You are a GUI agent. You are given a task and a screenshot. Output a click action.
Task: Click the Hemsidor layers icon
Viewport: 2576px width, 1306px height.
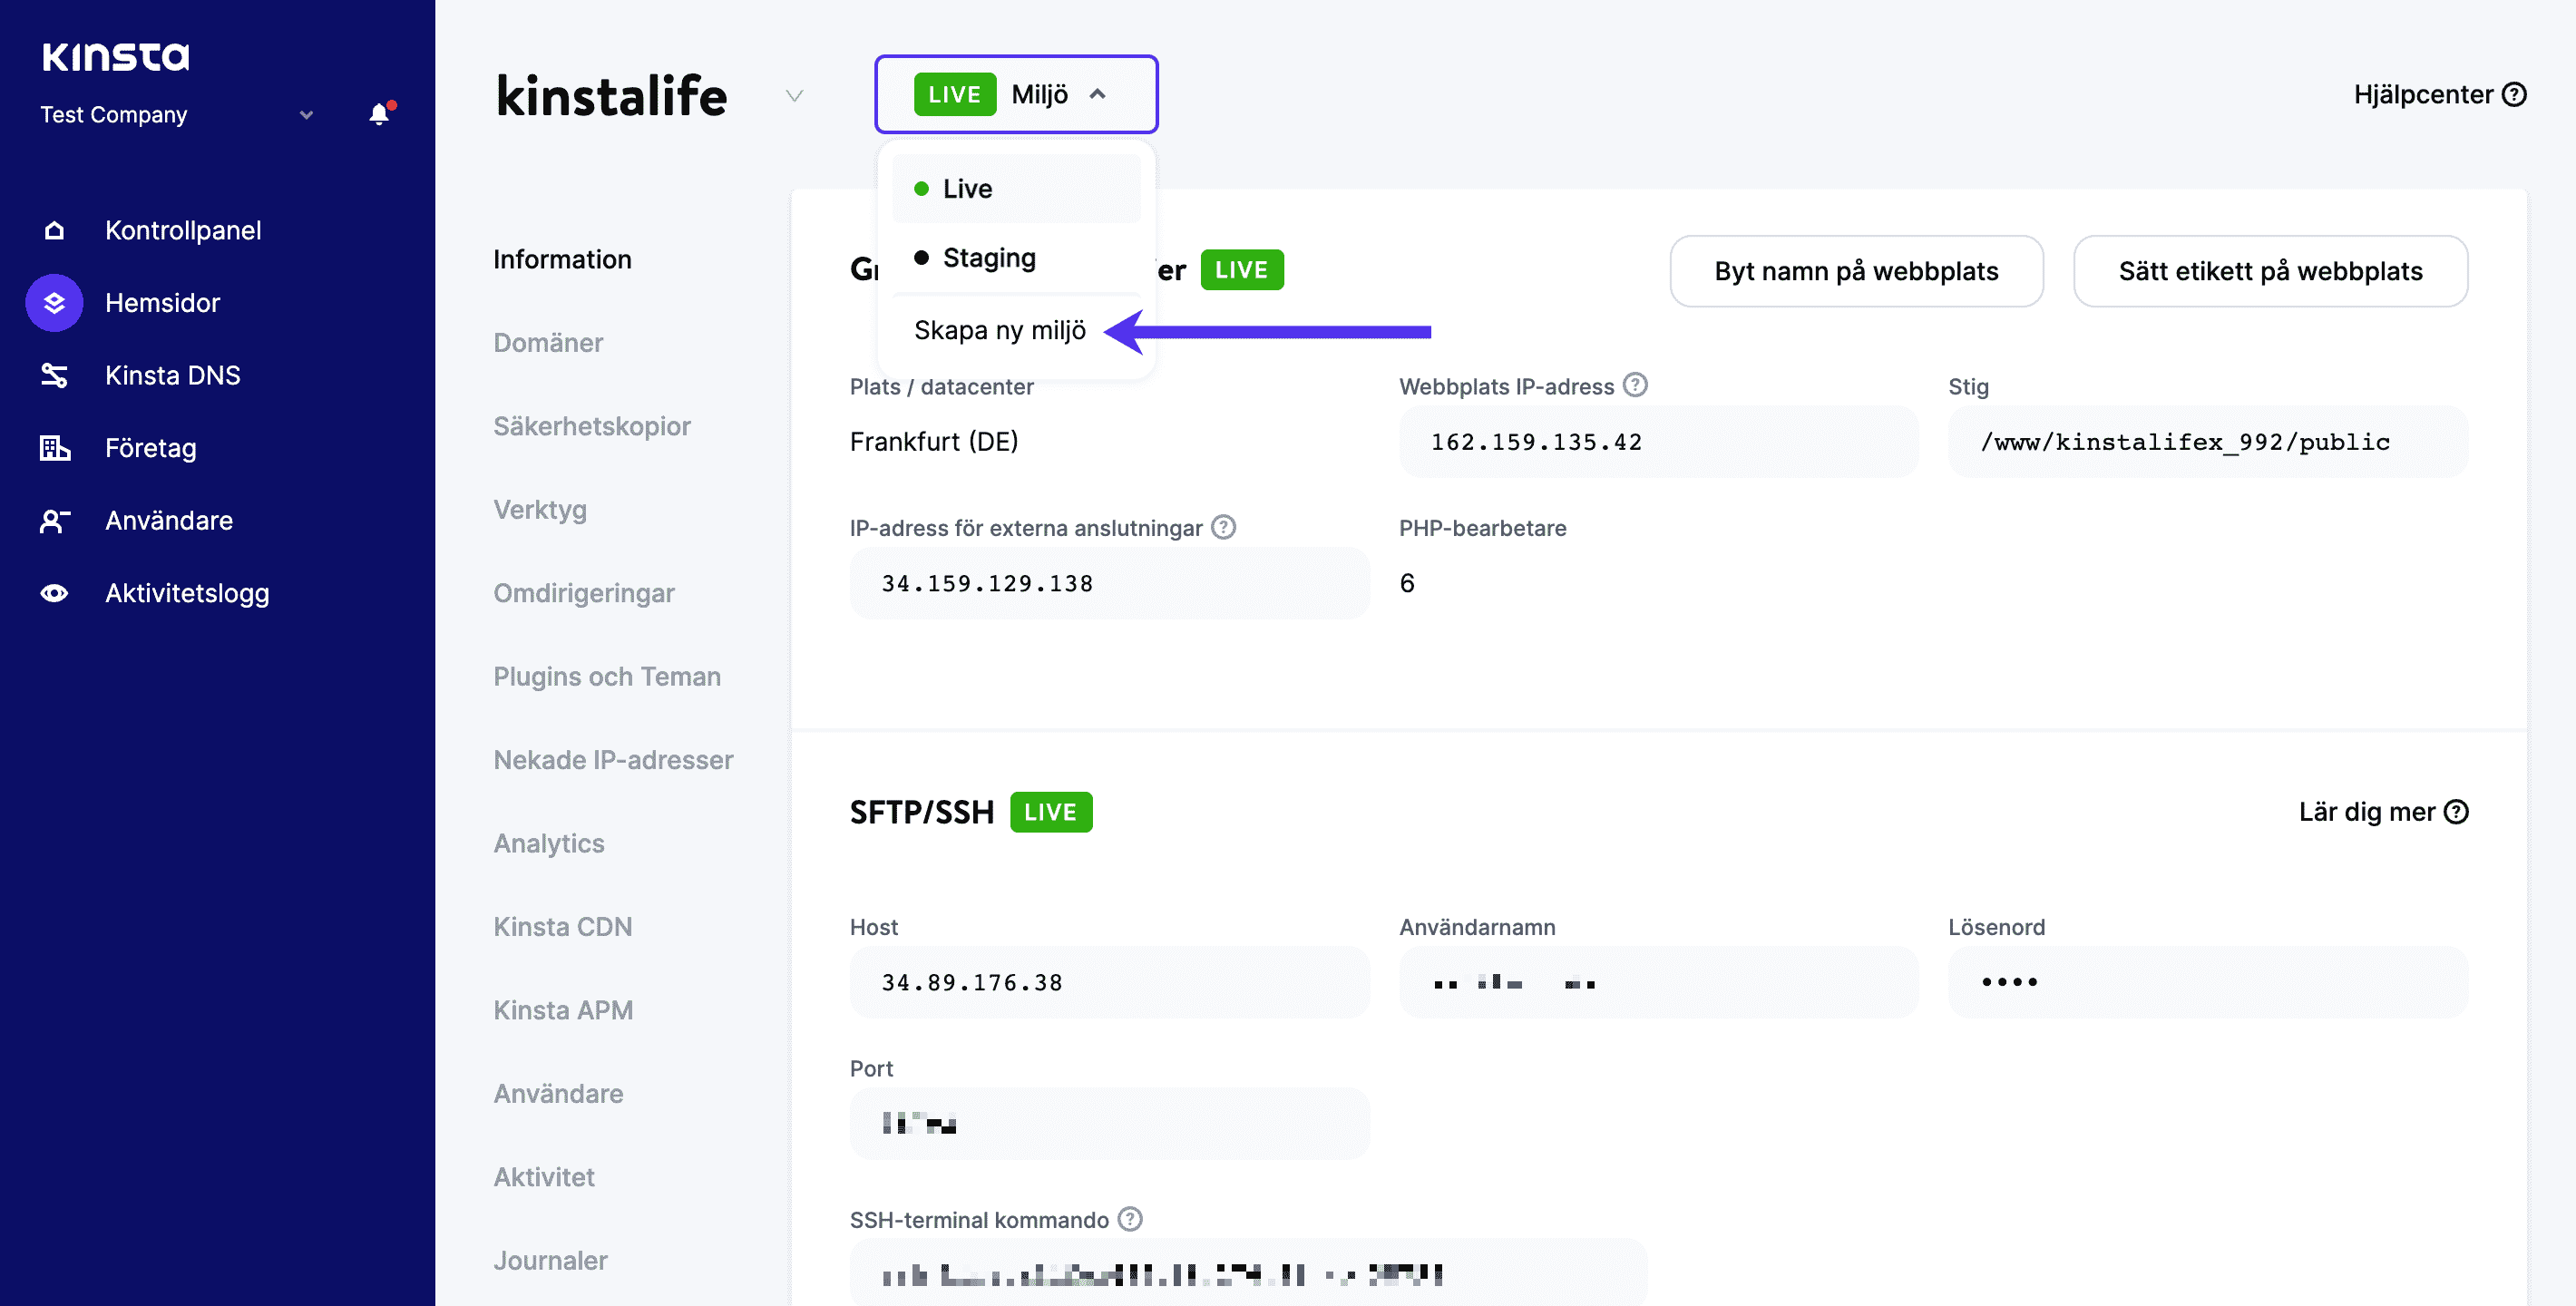click(x=54, y=303)
